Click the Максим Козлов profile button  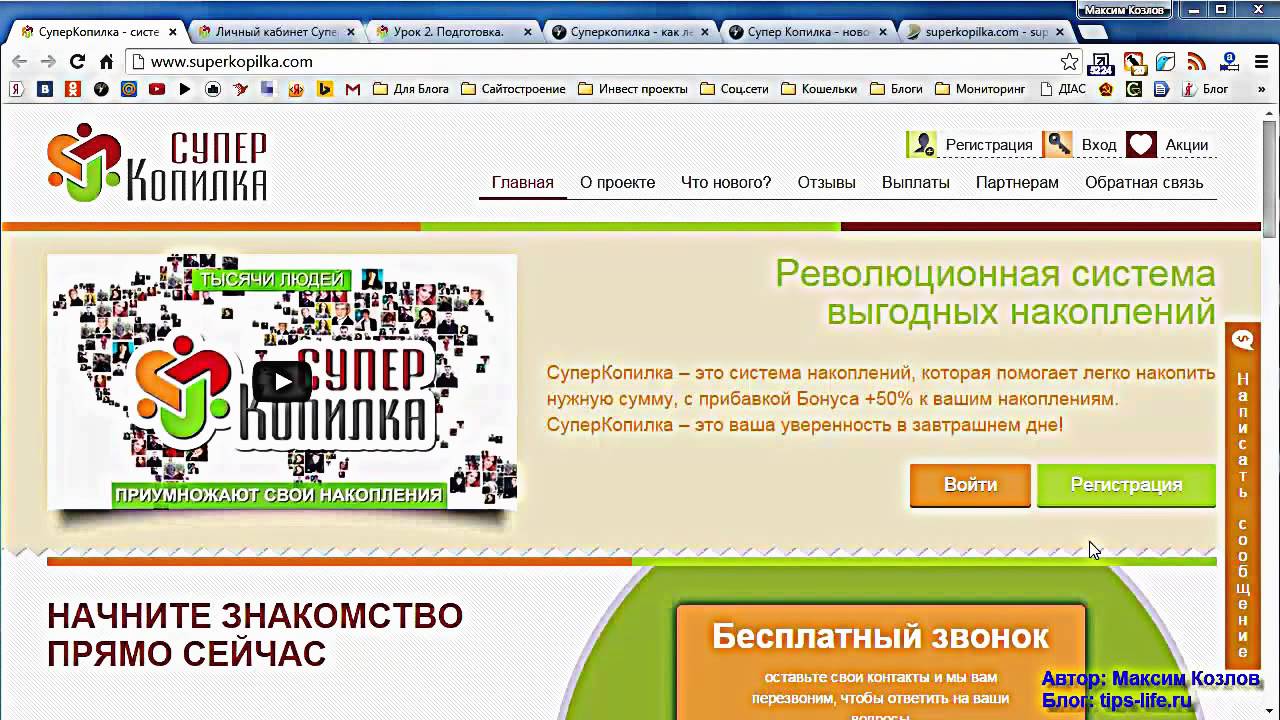click(1125, 9)
